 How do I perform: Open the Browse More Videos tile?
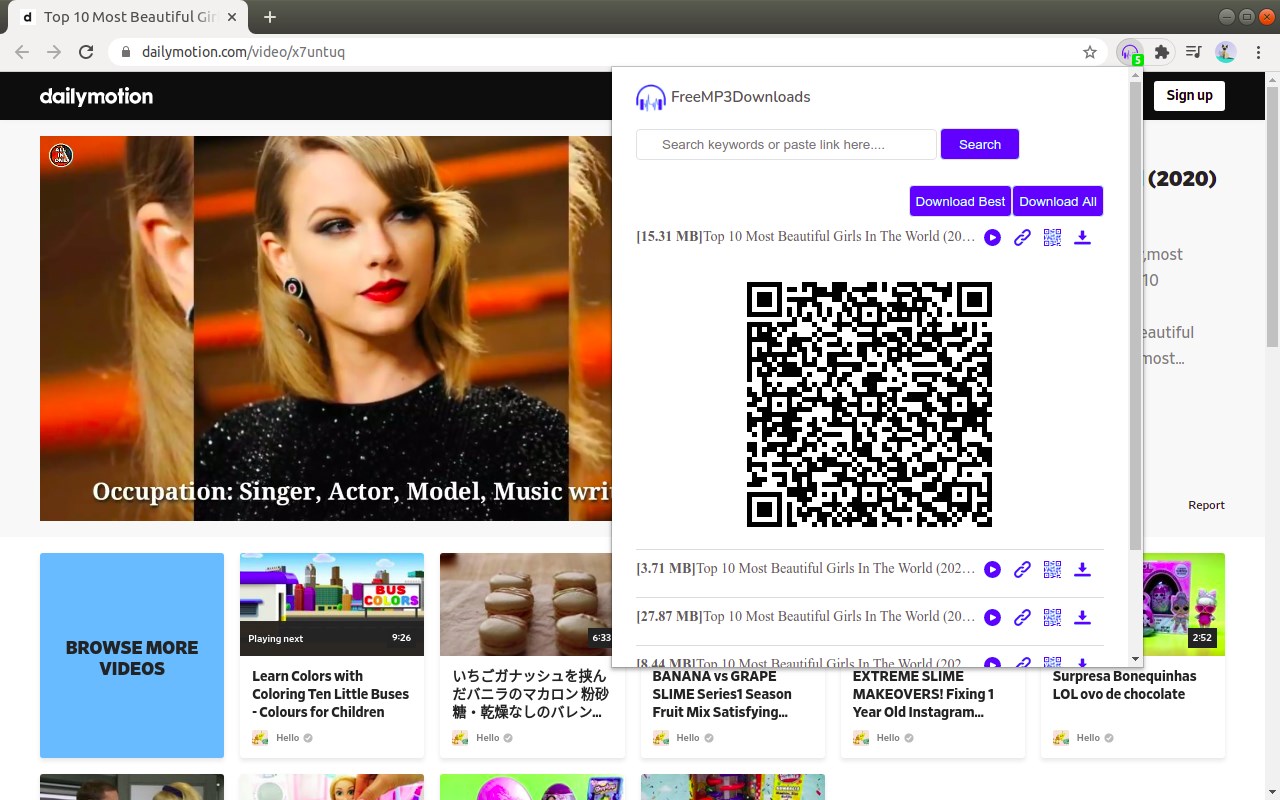click(x=132, y=656)
